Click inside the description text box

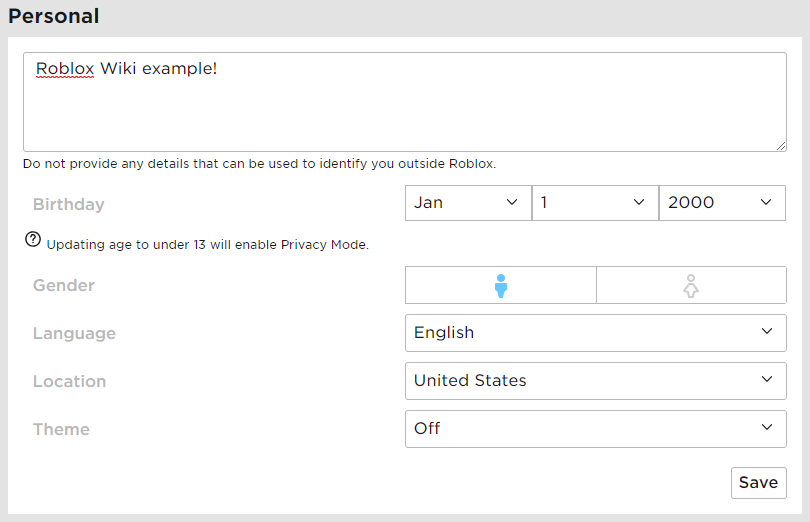(x=404, y=110)
